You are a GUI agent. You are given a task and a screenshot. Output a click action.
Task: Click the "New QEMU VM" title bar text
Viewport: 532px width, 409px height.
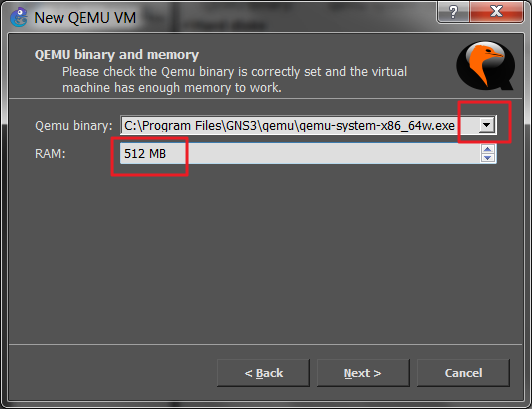click(85, 18)
